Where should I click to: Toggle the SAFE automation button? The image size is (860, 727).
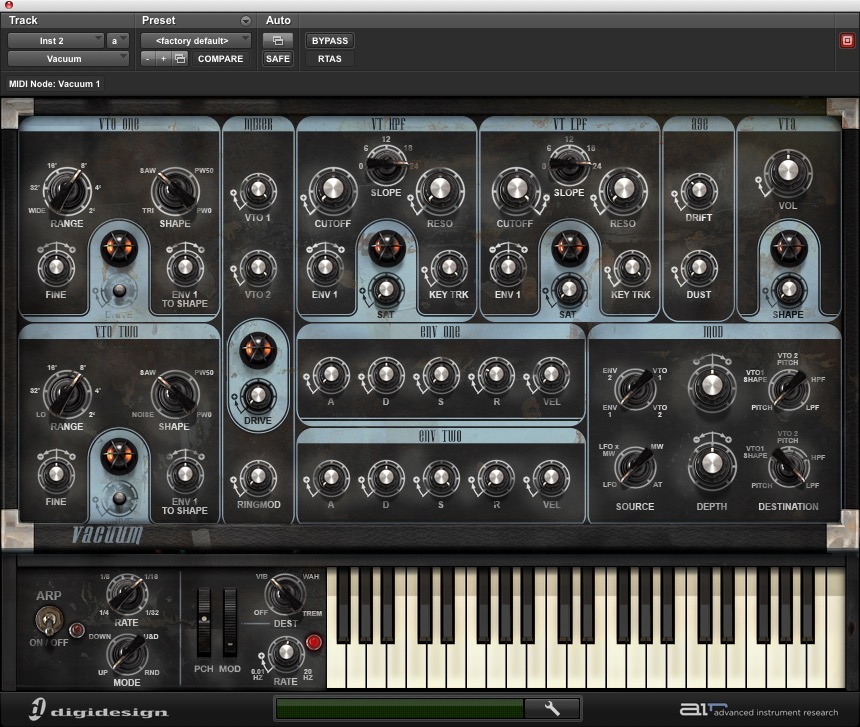click(278, 59)
